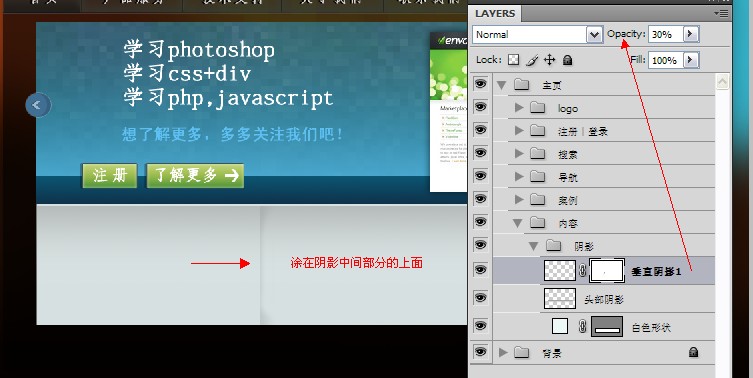Hide the 导航 group
This screenshot has height=378, width=753.
[480, 176]
